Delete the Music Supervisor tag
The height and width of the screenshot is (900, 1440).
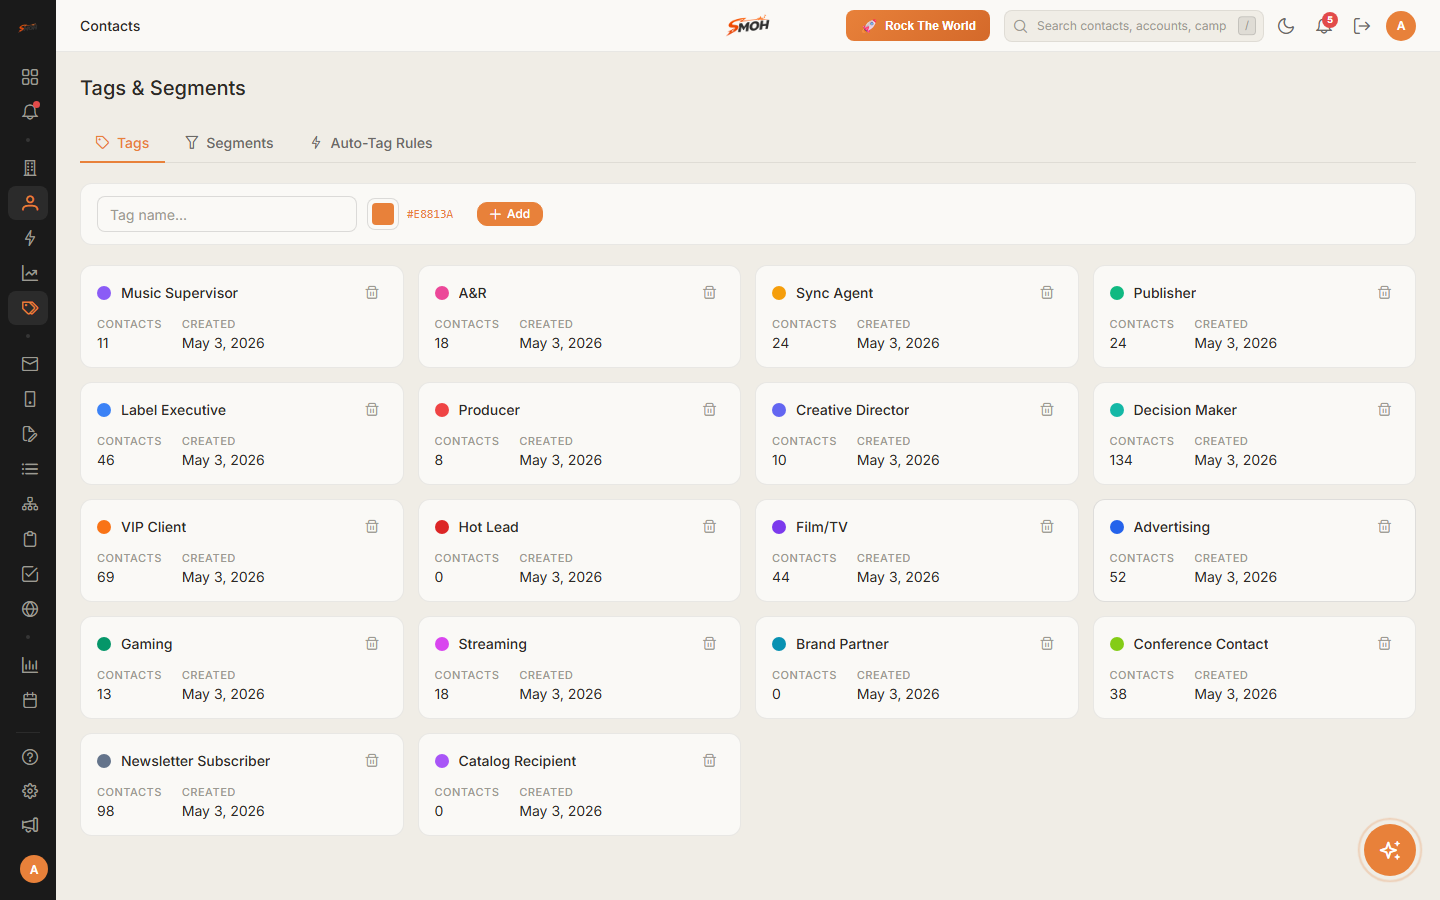[372, 293]
